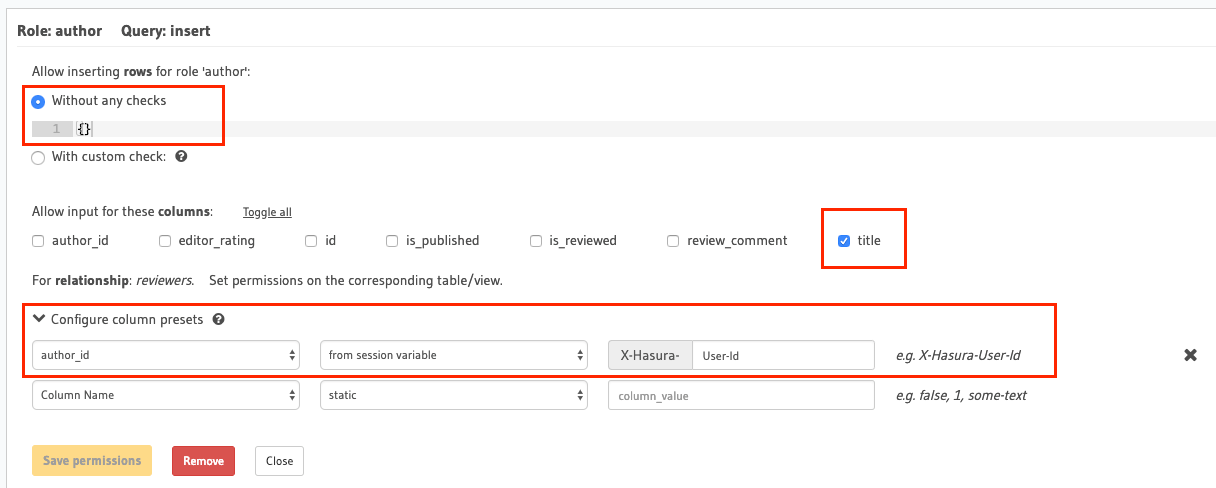Screen dimensions: 1216x488
Task: Enable the review_comment column checkbox
Action: 673,241
